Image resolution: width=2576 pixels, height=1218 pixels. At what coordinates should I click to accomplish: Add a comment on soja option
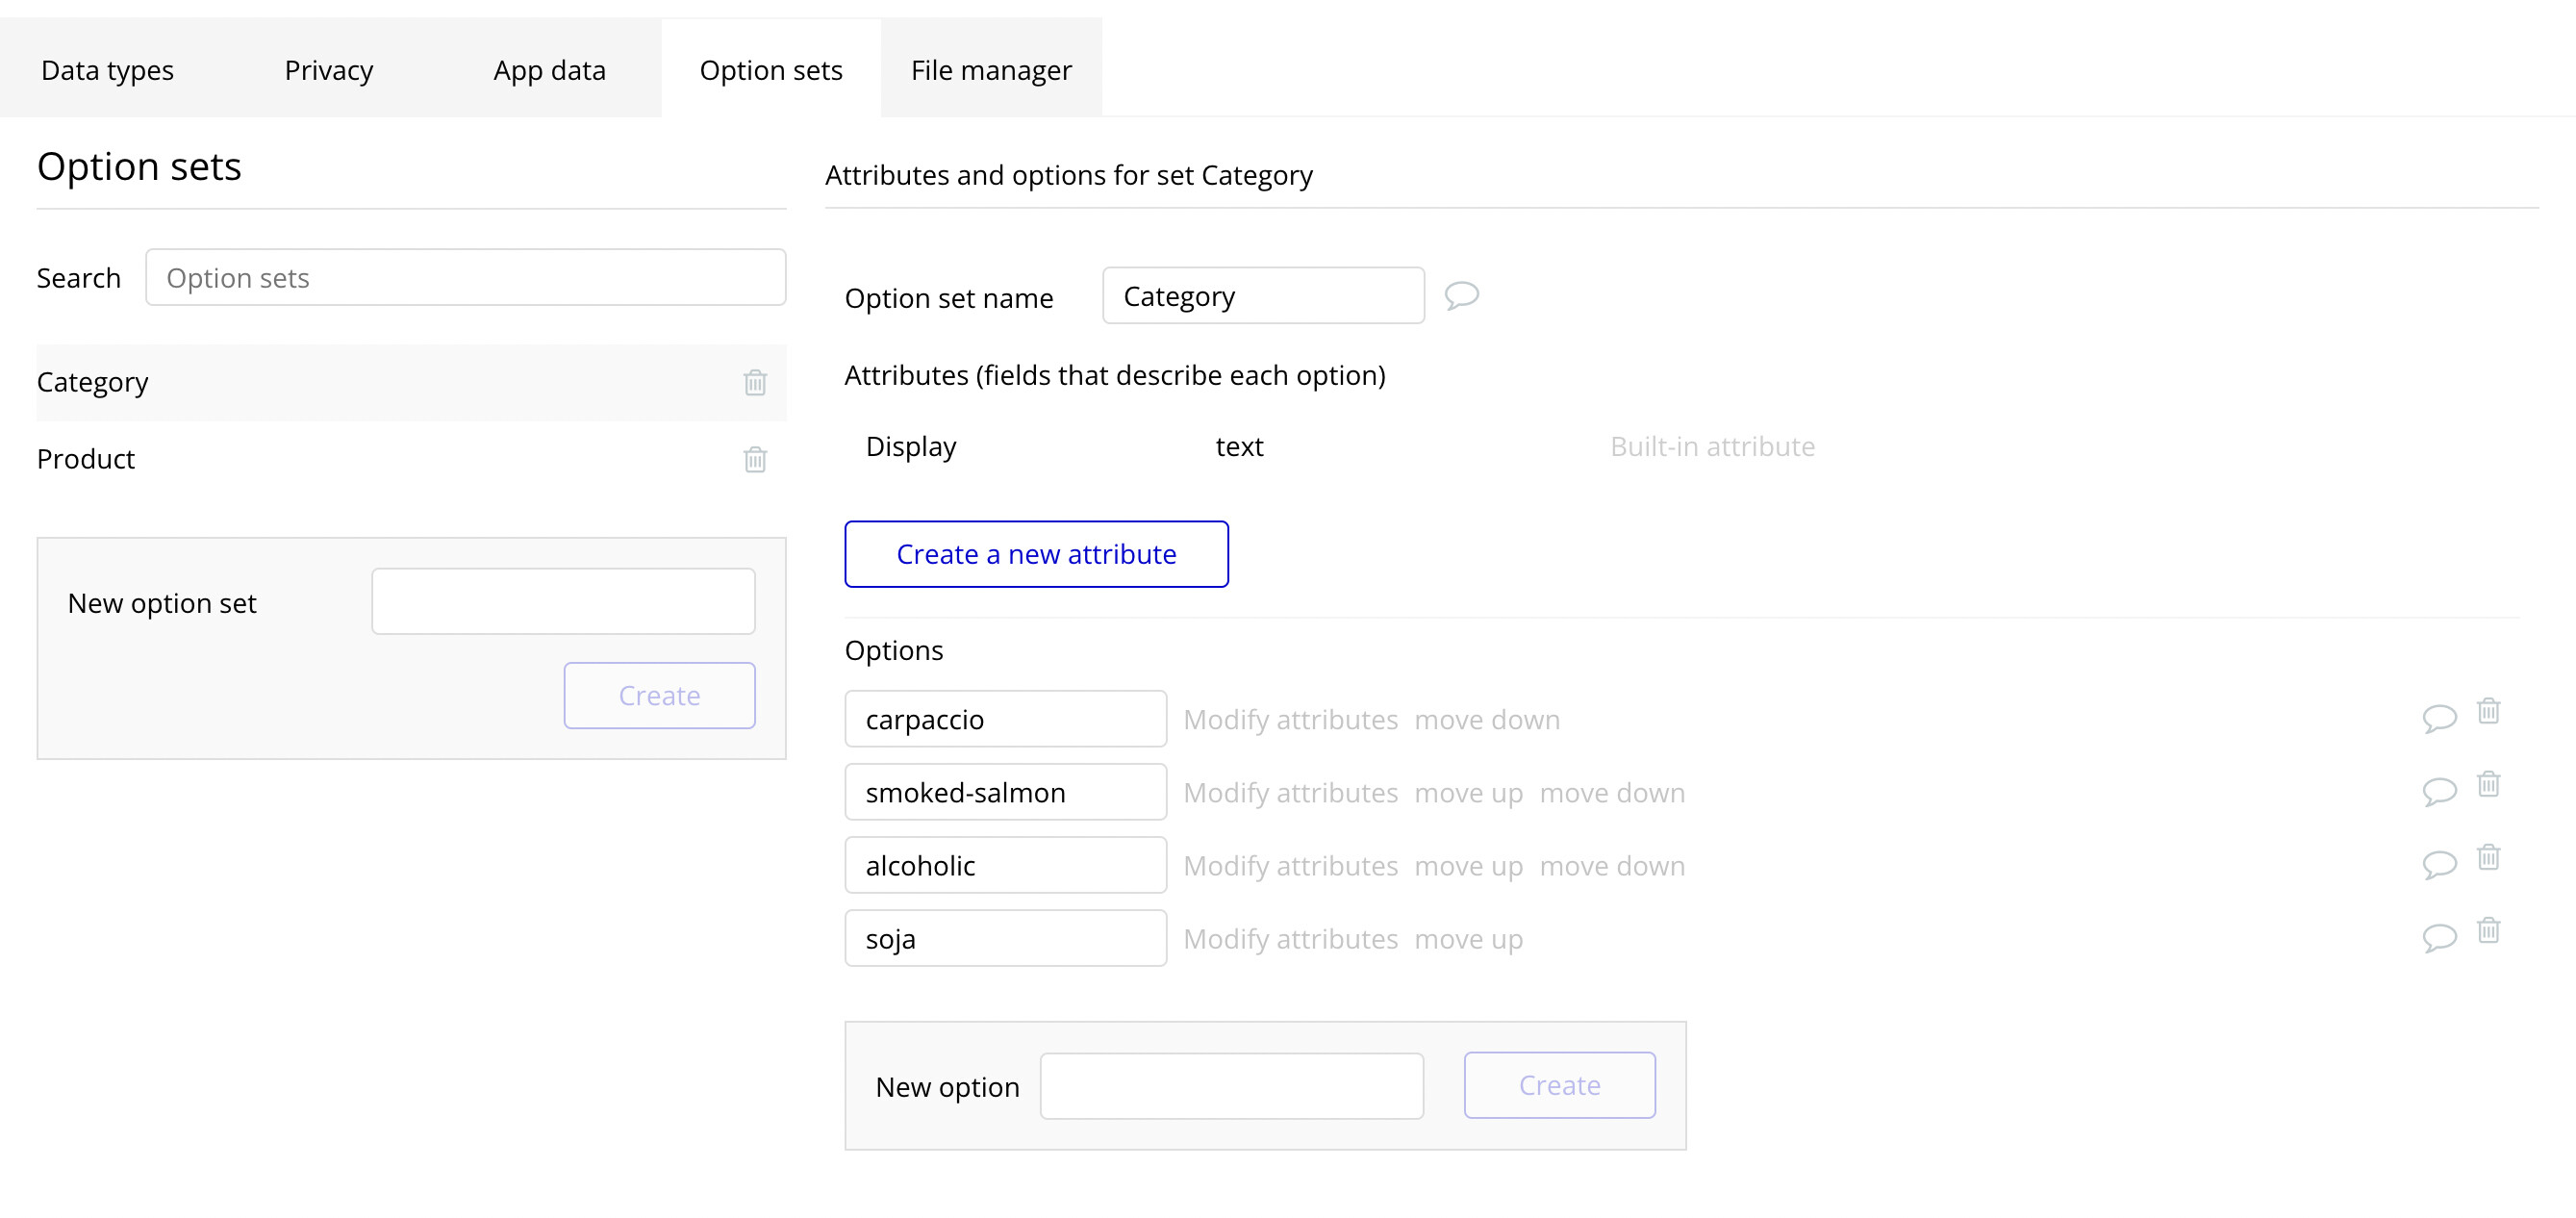2439,937
